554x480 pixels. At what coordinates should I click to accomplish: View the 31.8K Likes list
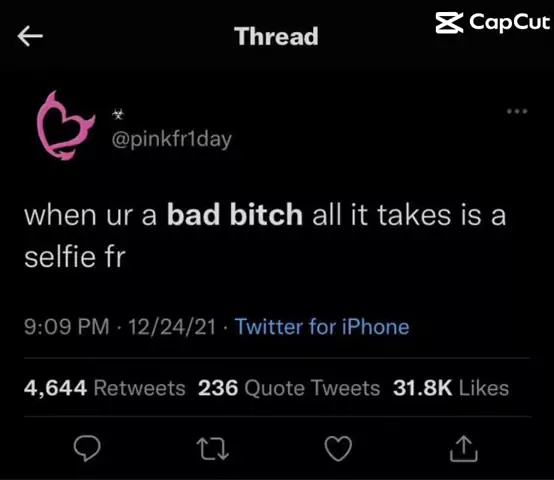451,388
